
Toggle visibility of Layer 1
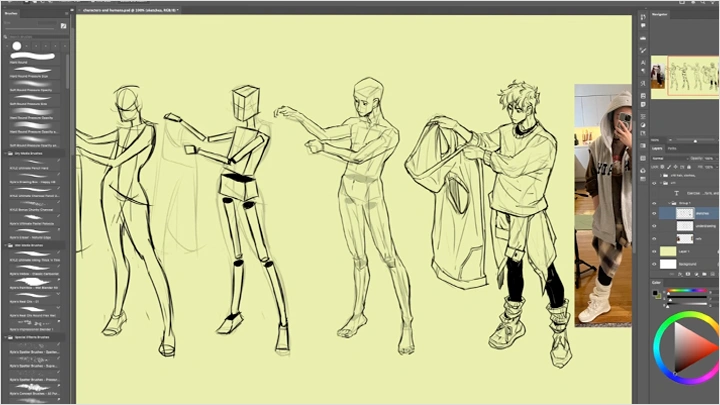pyautogui.click(x=655, y=250)
